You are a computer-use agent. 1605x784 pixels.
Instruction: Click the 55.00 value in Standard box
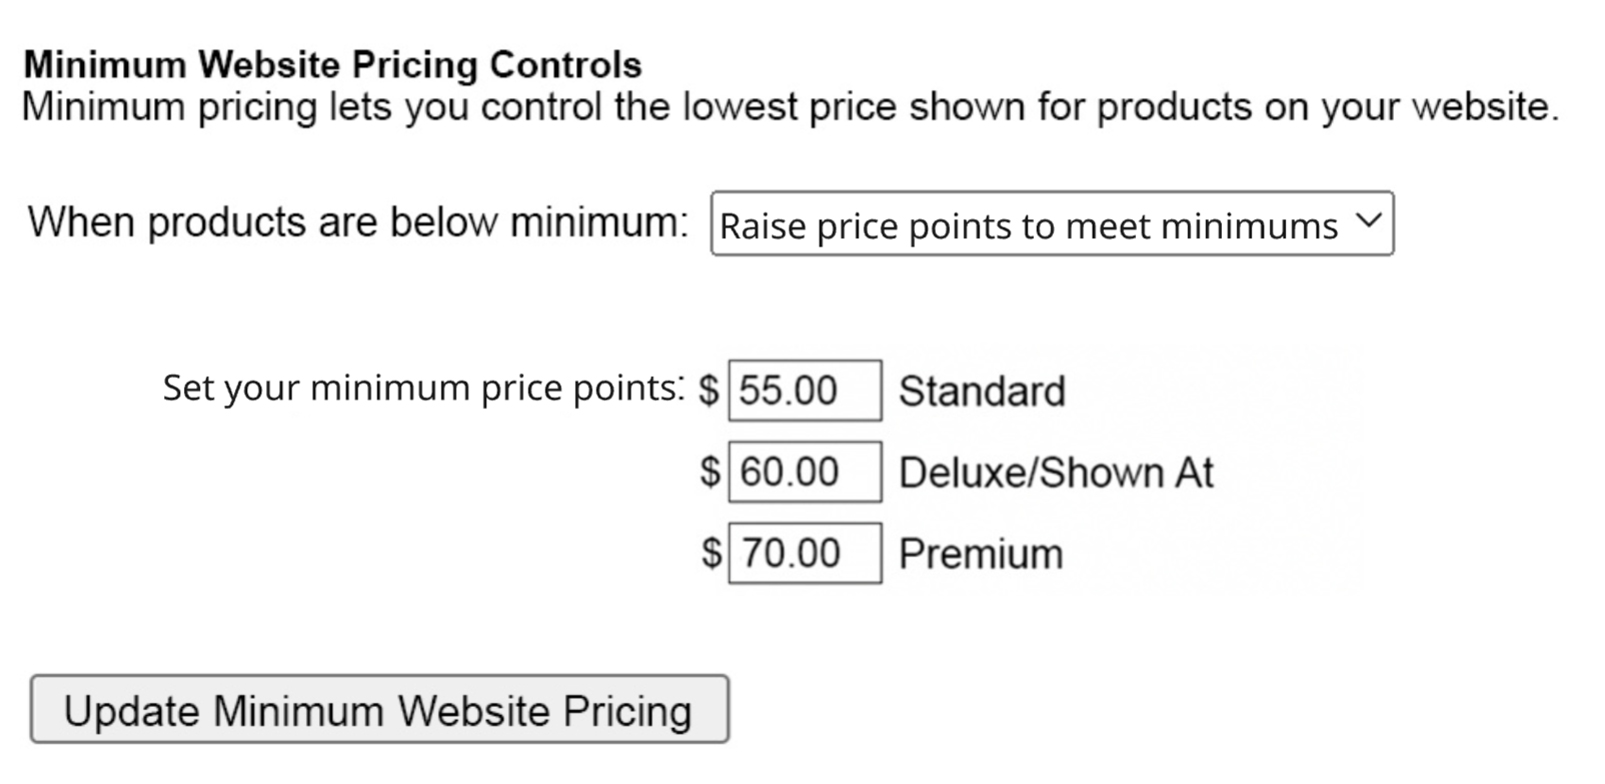[788, 391]
